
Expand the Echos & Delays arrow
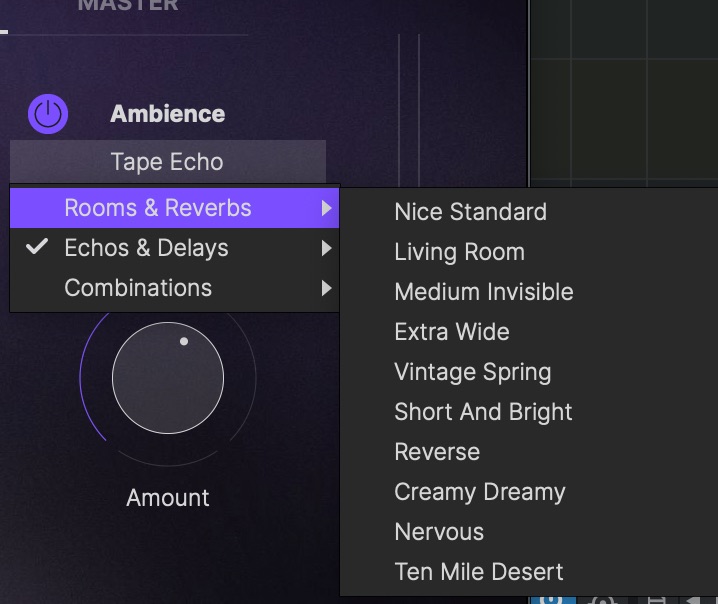[x=326, y=249]
